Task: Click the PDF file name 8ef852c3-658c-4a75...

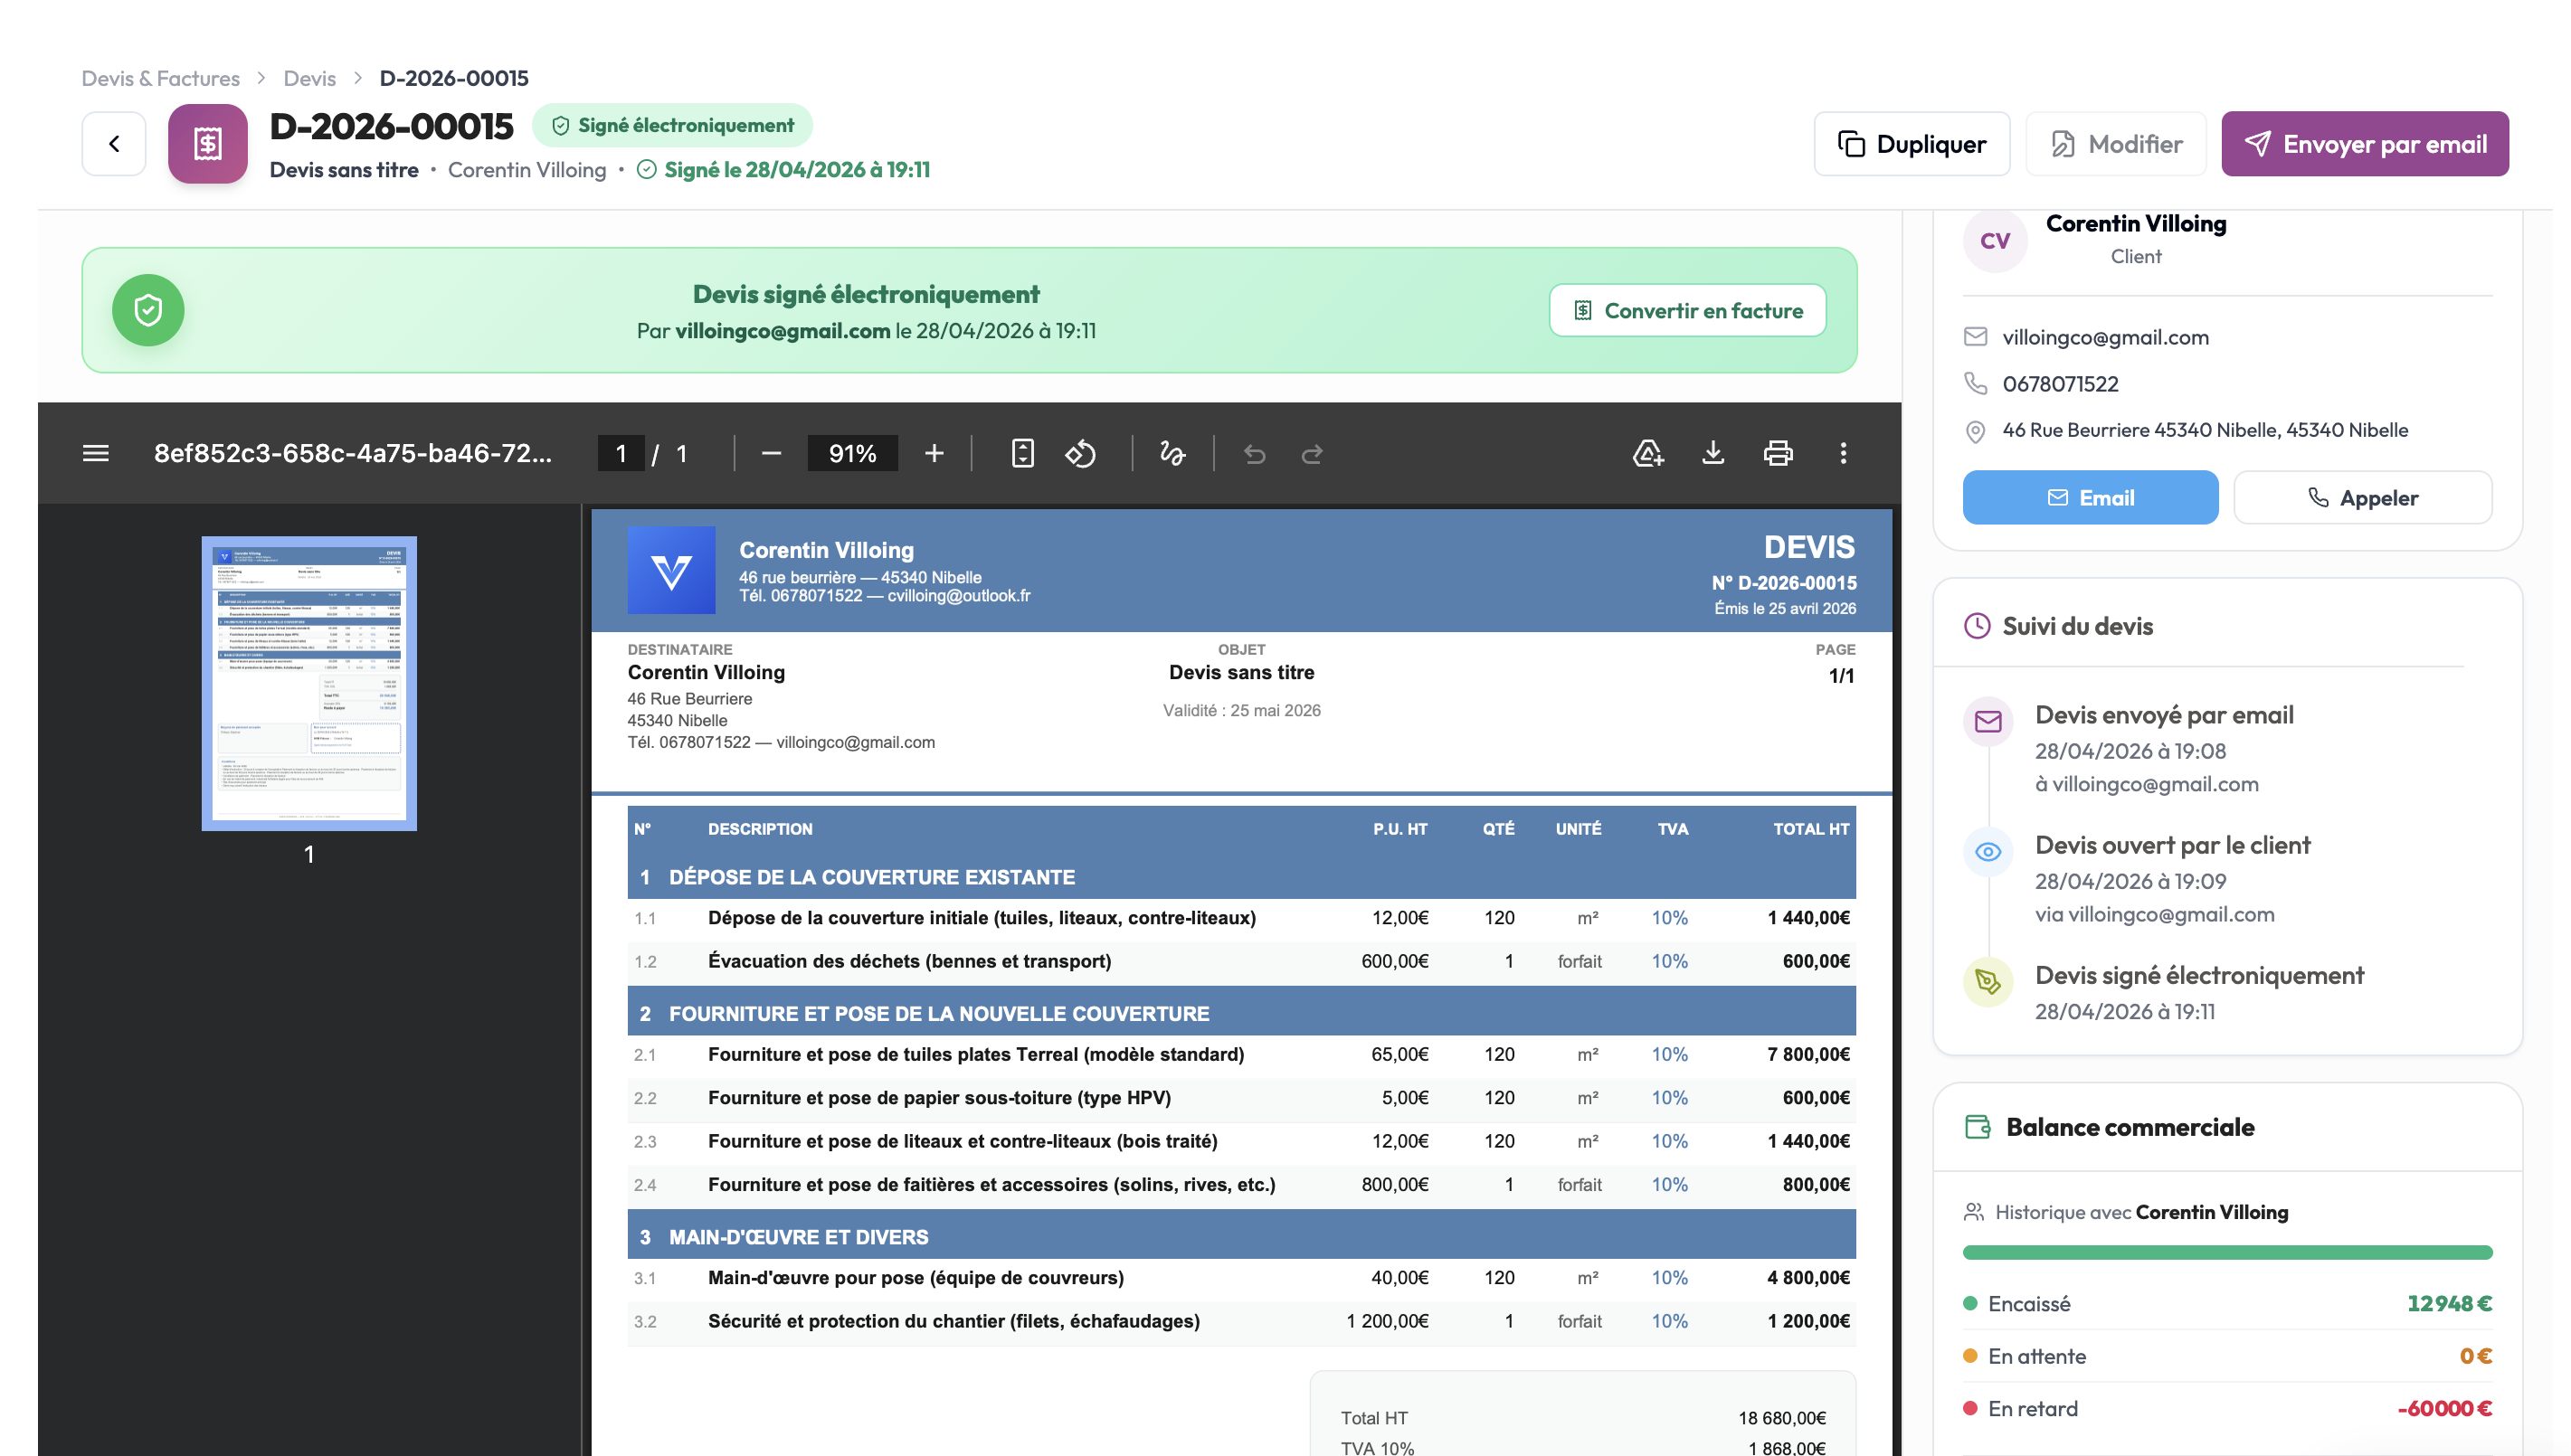Action: 352,454
